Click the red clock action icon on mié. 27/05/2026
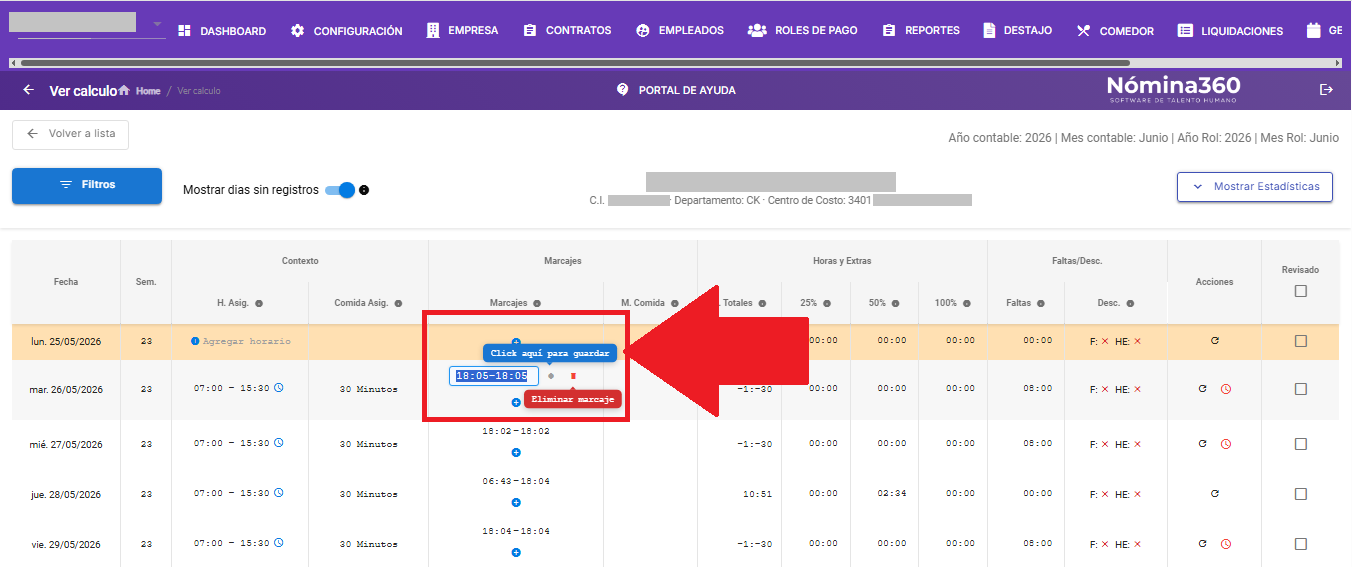Image resolution: width=1352 pixels, height=567 pixels. [1226, 444]
